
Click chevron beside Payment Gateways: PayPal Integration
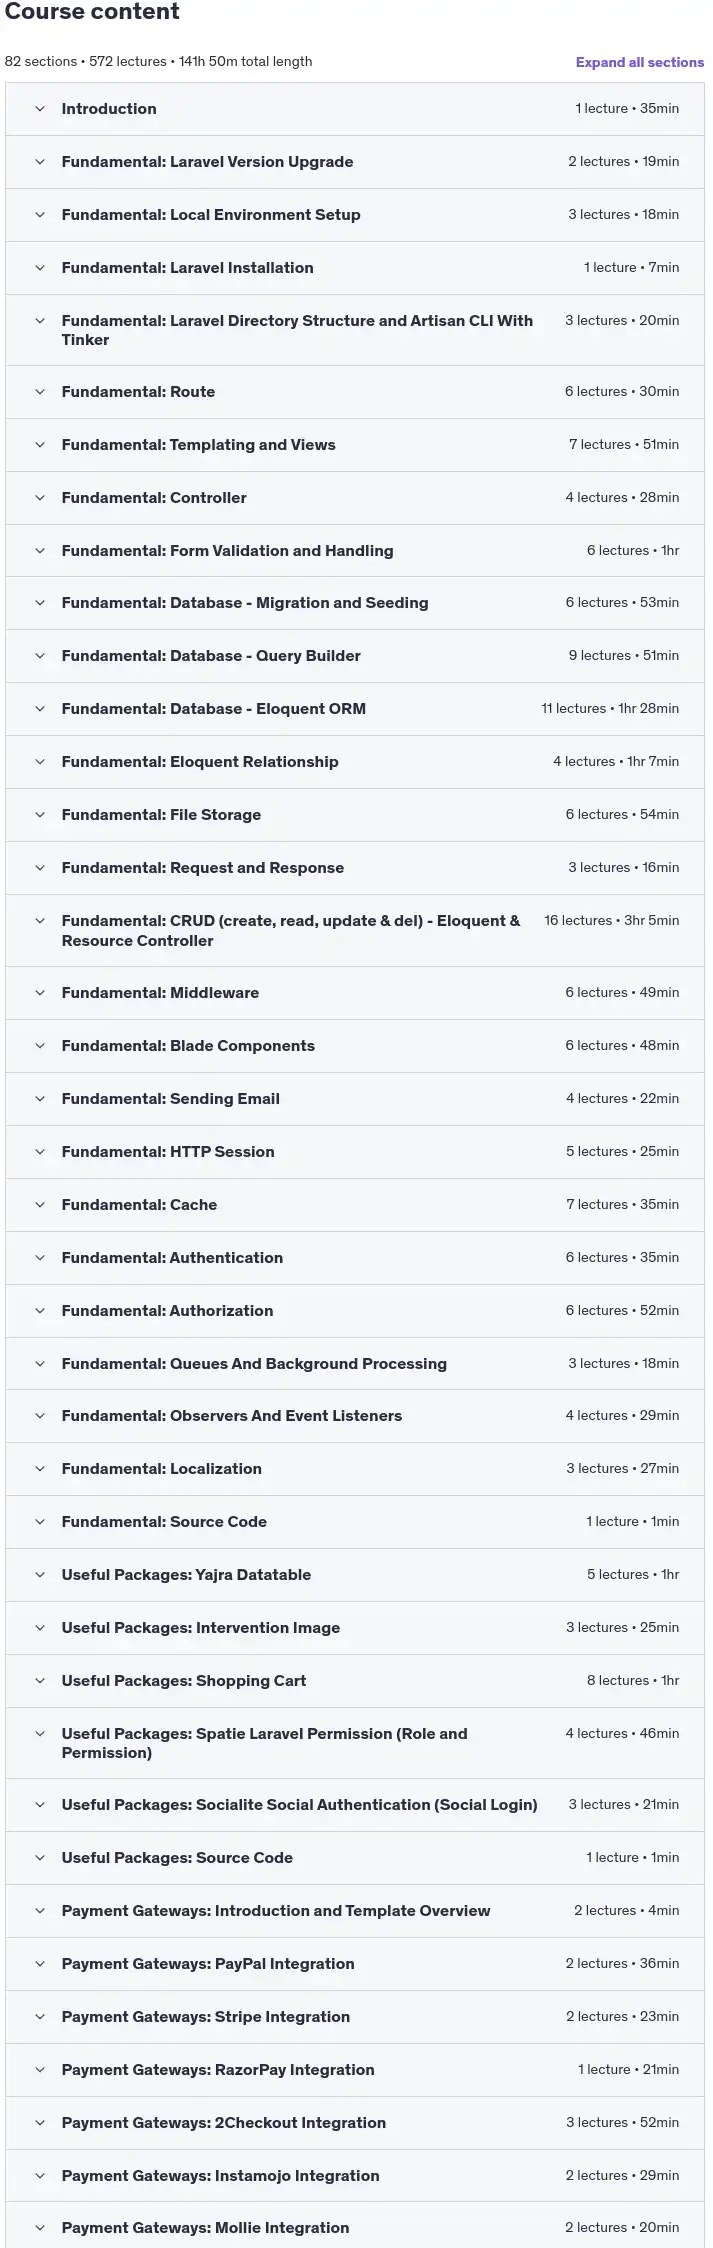point(40,1964)
